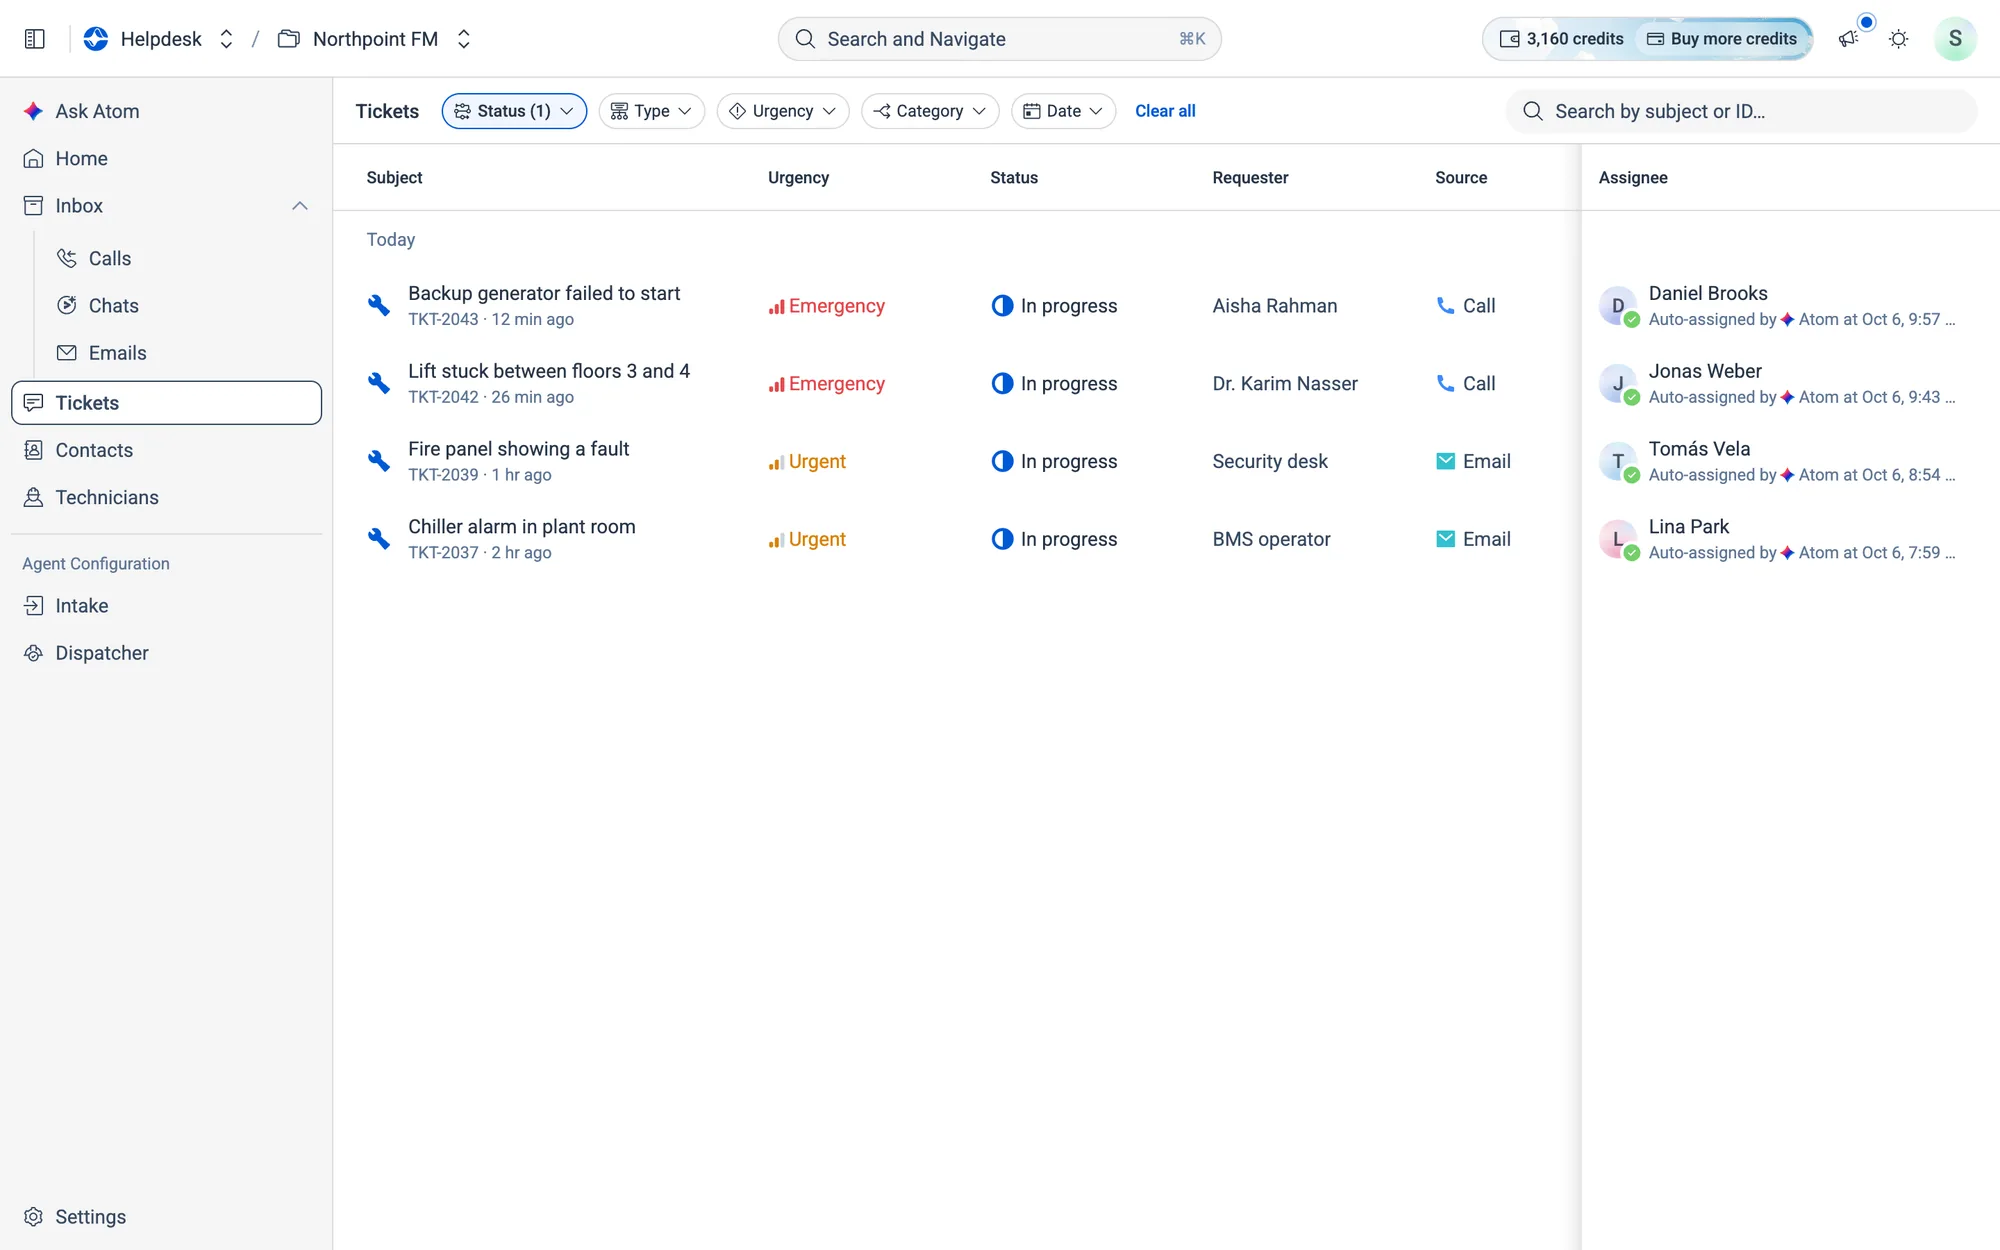Image resolution: width=2000 pixels, height=1250 pixels.
Task: Open Dispatcher agent configuration
Action: tap(166, 653)
